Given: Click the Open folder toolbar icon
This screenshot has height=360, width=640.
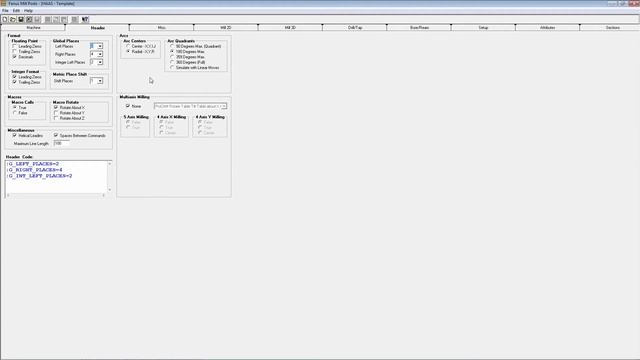Looking at the screenshot, I should point(13,19).
